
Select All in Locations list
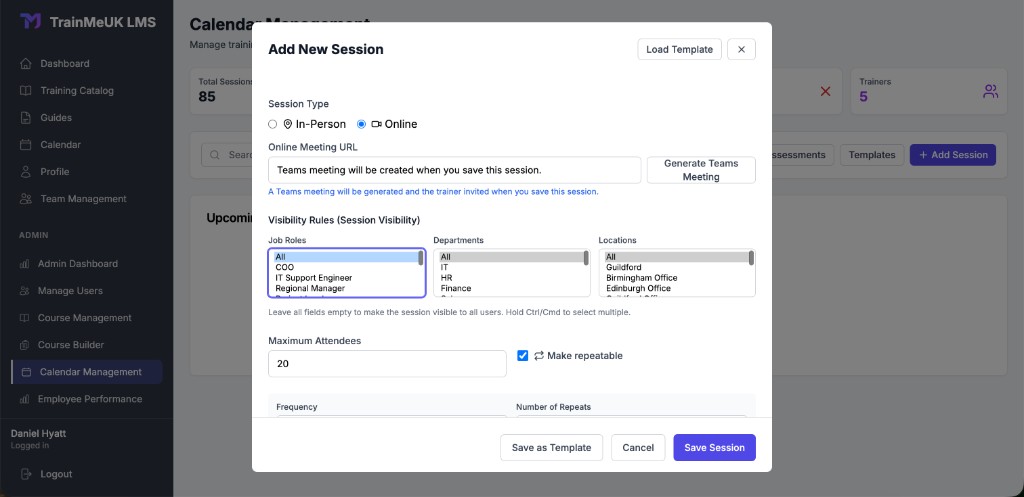pos(675,257)
